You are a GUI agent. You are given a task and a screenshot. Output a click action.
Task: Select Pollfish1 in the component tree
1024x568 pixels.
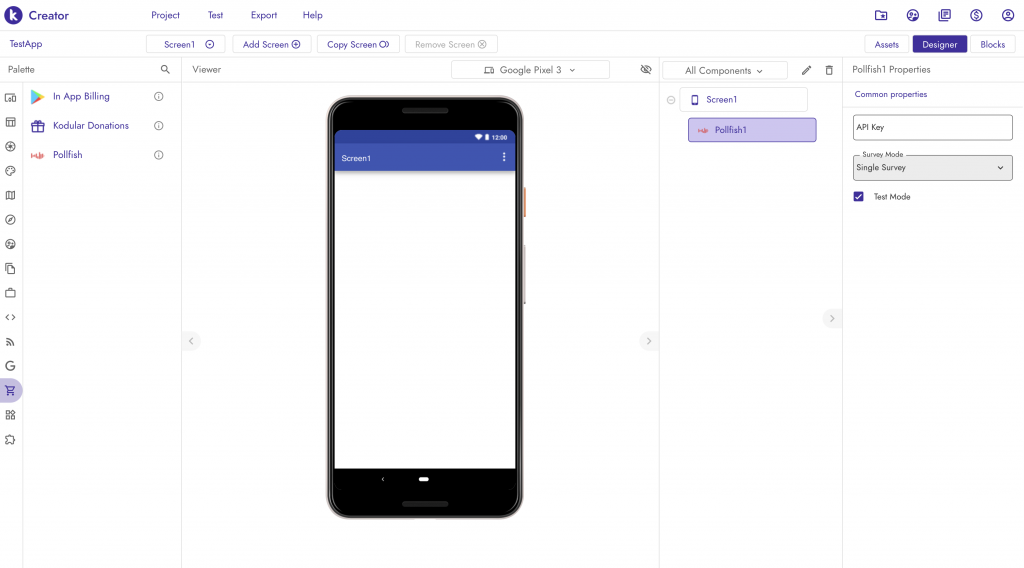[752, 130]
